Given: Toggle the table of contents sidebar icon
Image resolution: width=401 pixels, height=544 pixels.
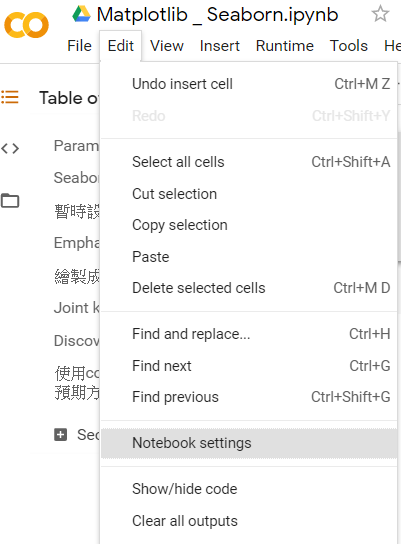Looking at the screenshot, I should [10, 97].
